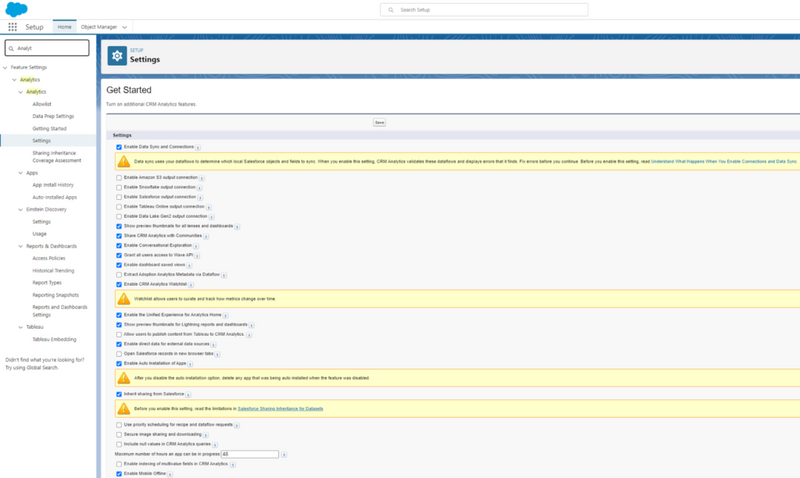800x478 pixels.
Task: Open Sharing Inheritance Coverage Assessment
Action: click(x=57, y=157)
